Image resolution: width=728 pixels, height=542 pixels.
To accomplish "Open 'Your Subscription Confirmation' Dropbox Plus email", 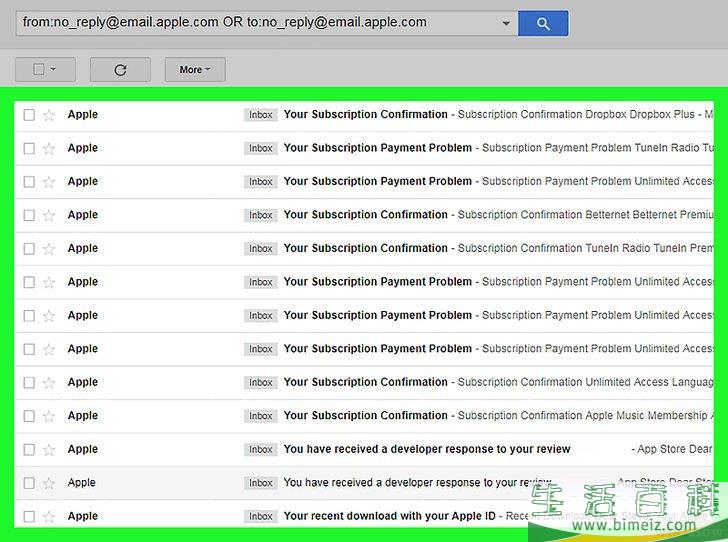I will coord(365,114).
